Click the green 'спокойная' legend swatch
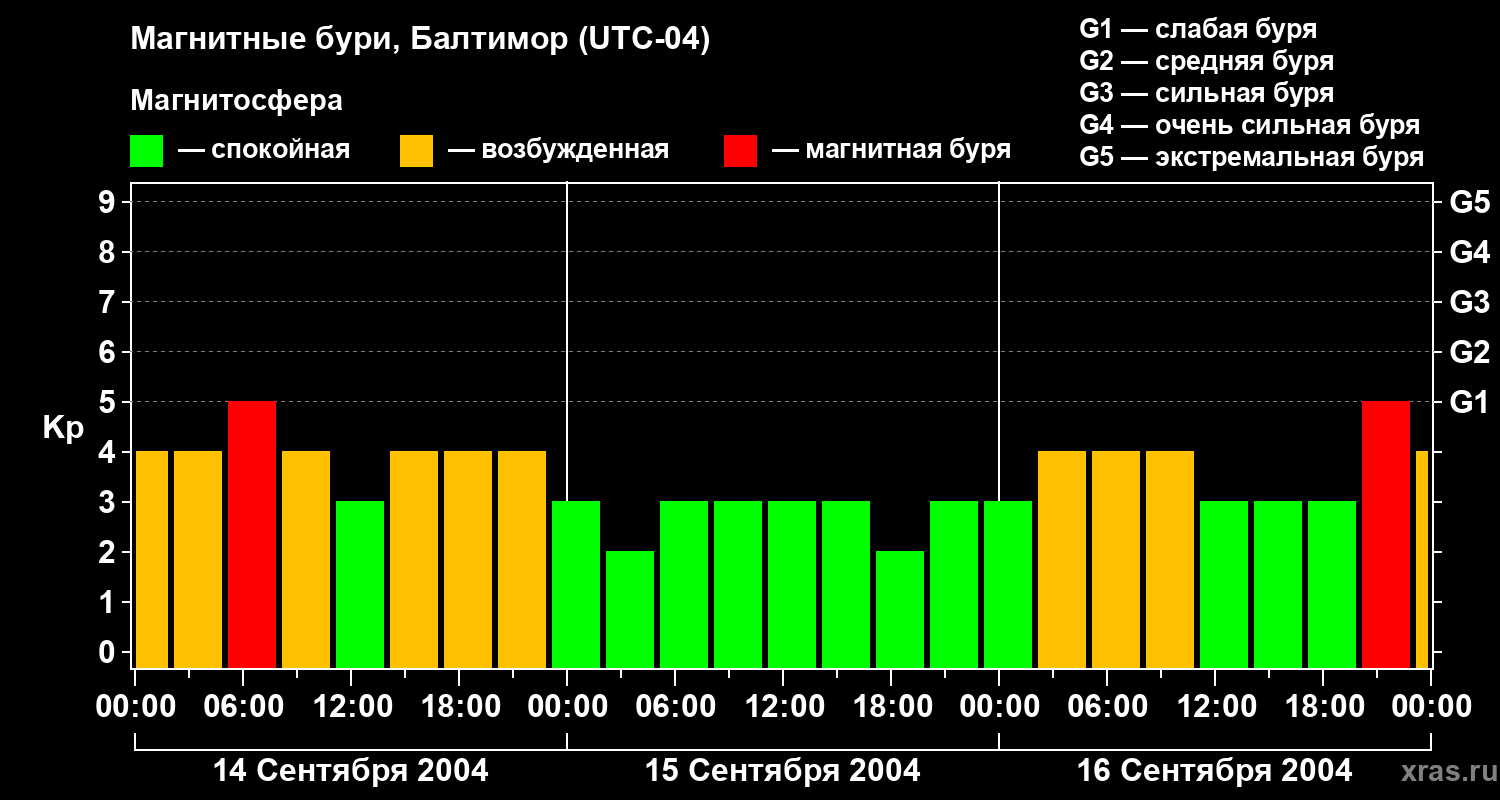The width and height of the screenshot is (1500, 800). 146,151
